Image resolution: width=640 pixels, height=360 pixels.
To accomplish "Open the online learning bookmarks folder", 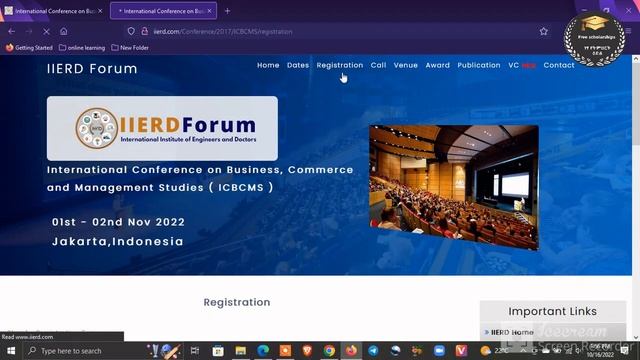I will pos(82,48).
